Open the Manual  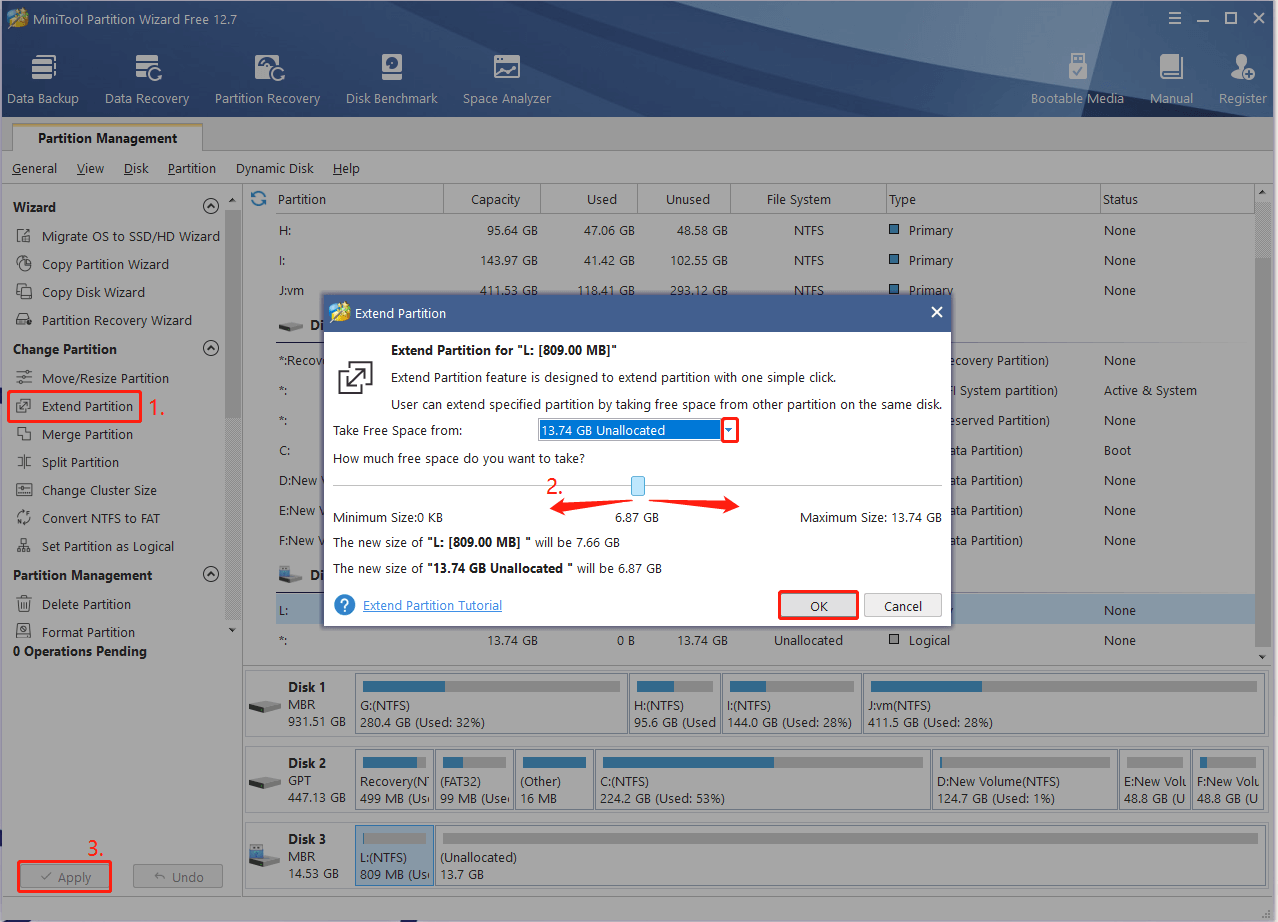pos(1171,80)
